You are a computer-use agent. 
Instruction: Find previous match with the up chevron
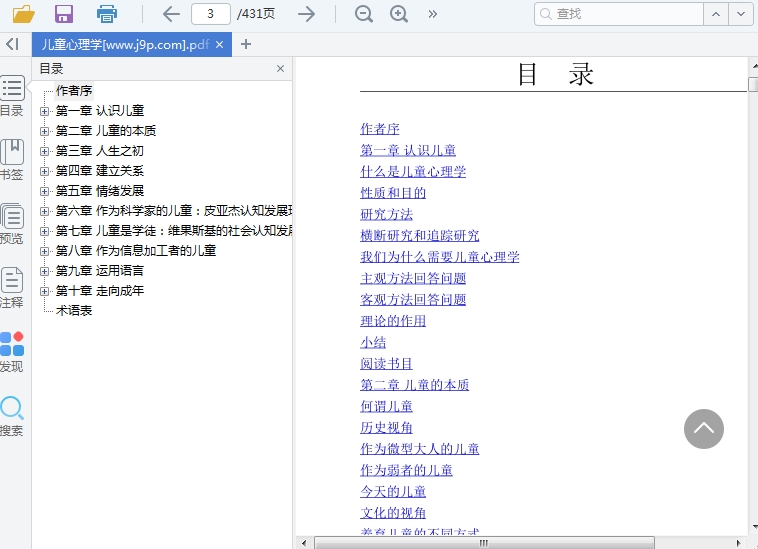click(716, 14)
